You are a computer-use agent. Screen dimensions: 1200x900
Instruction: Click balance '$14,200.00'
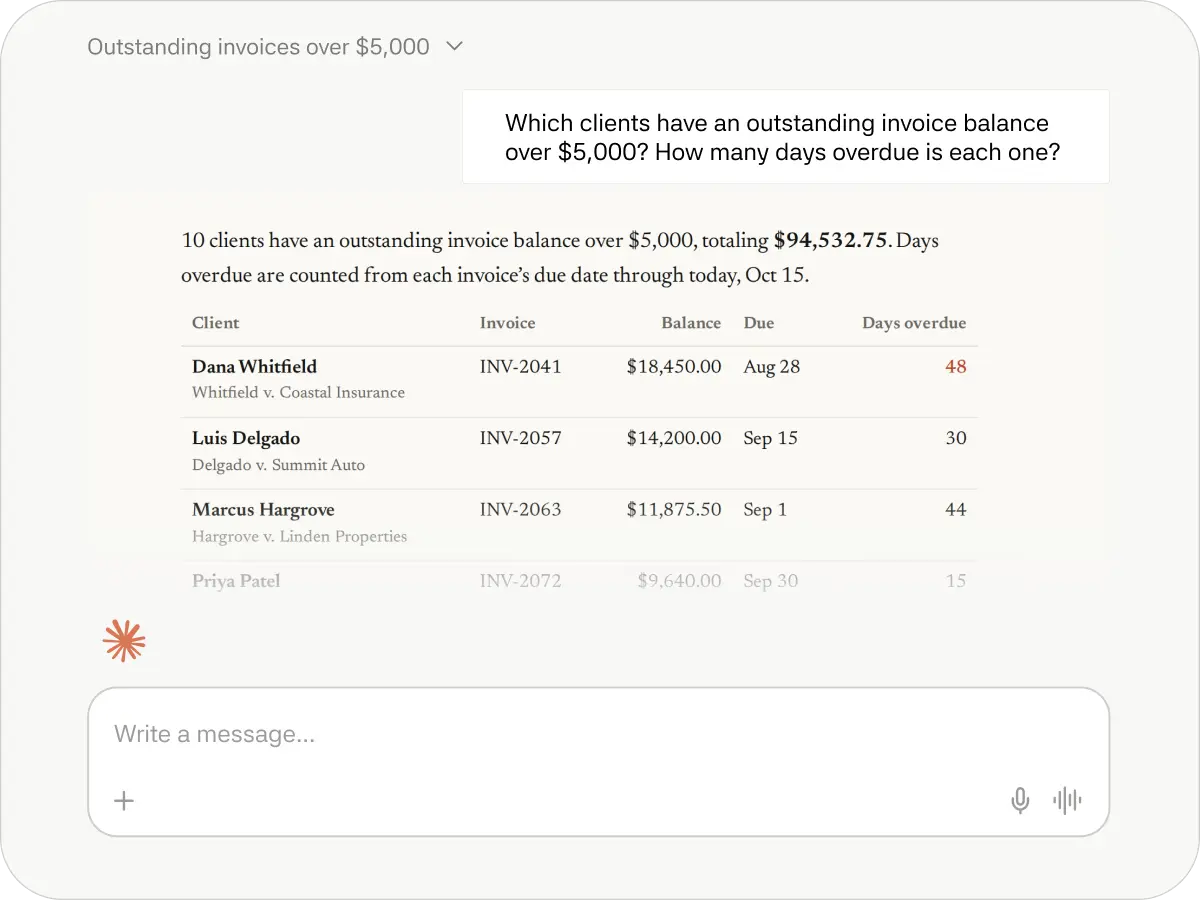coord(674,438)
